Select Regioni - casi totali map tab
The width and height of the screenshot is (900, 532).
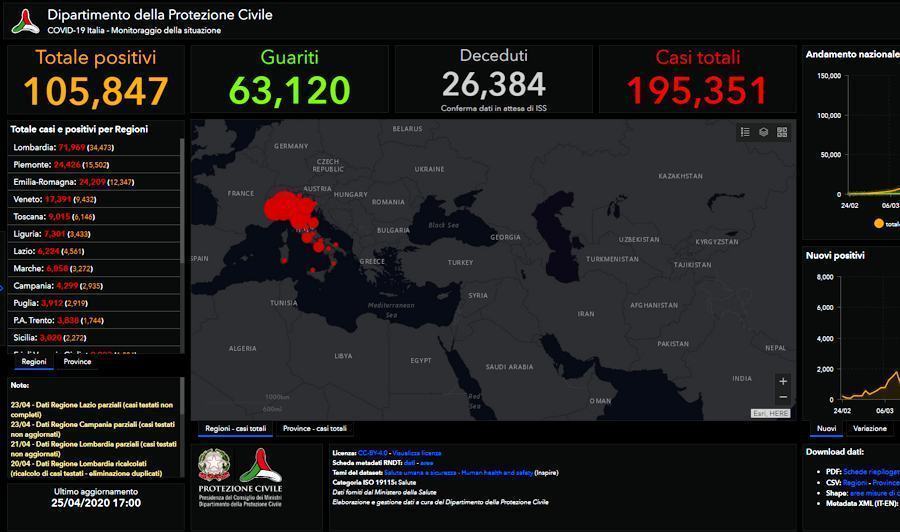[x=236, y=429]
